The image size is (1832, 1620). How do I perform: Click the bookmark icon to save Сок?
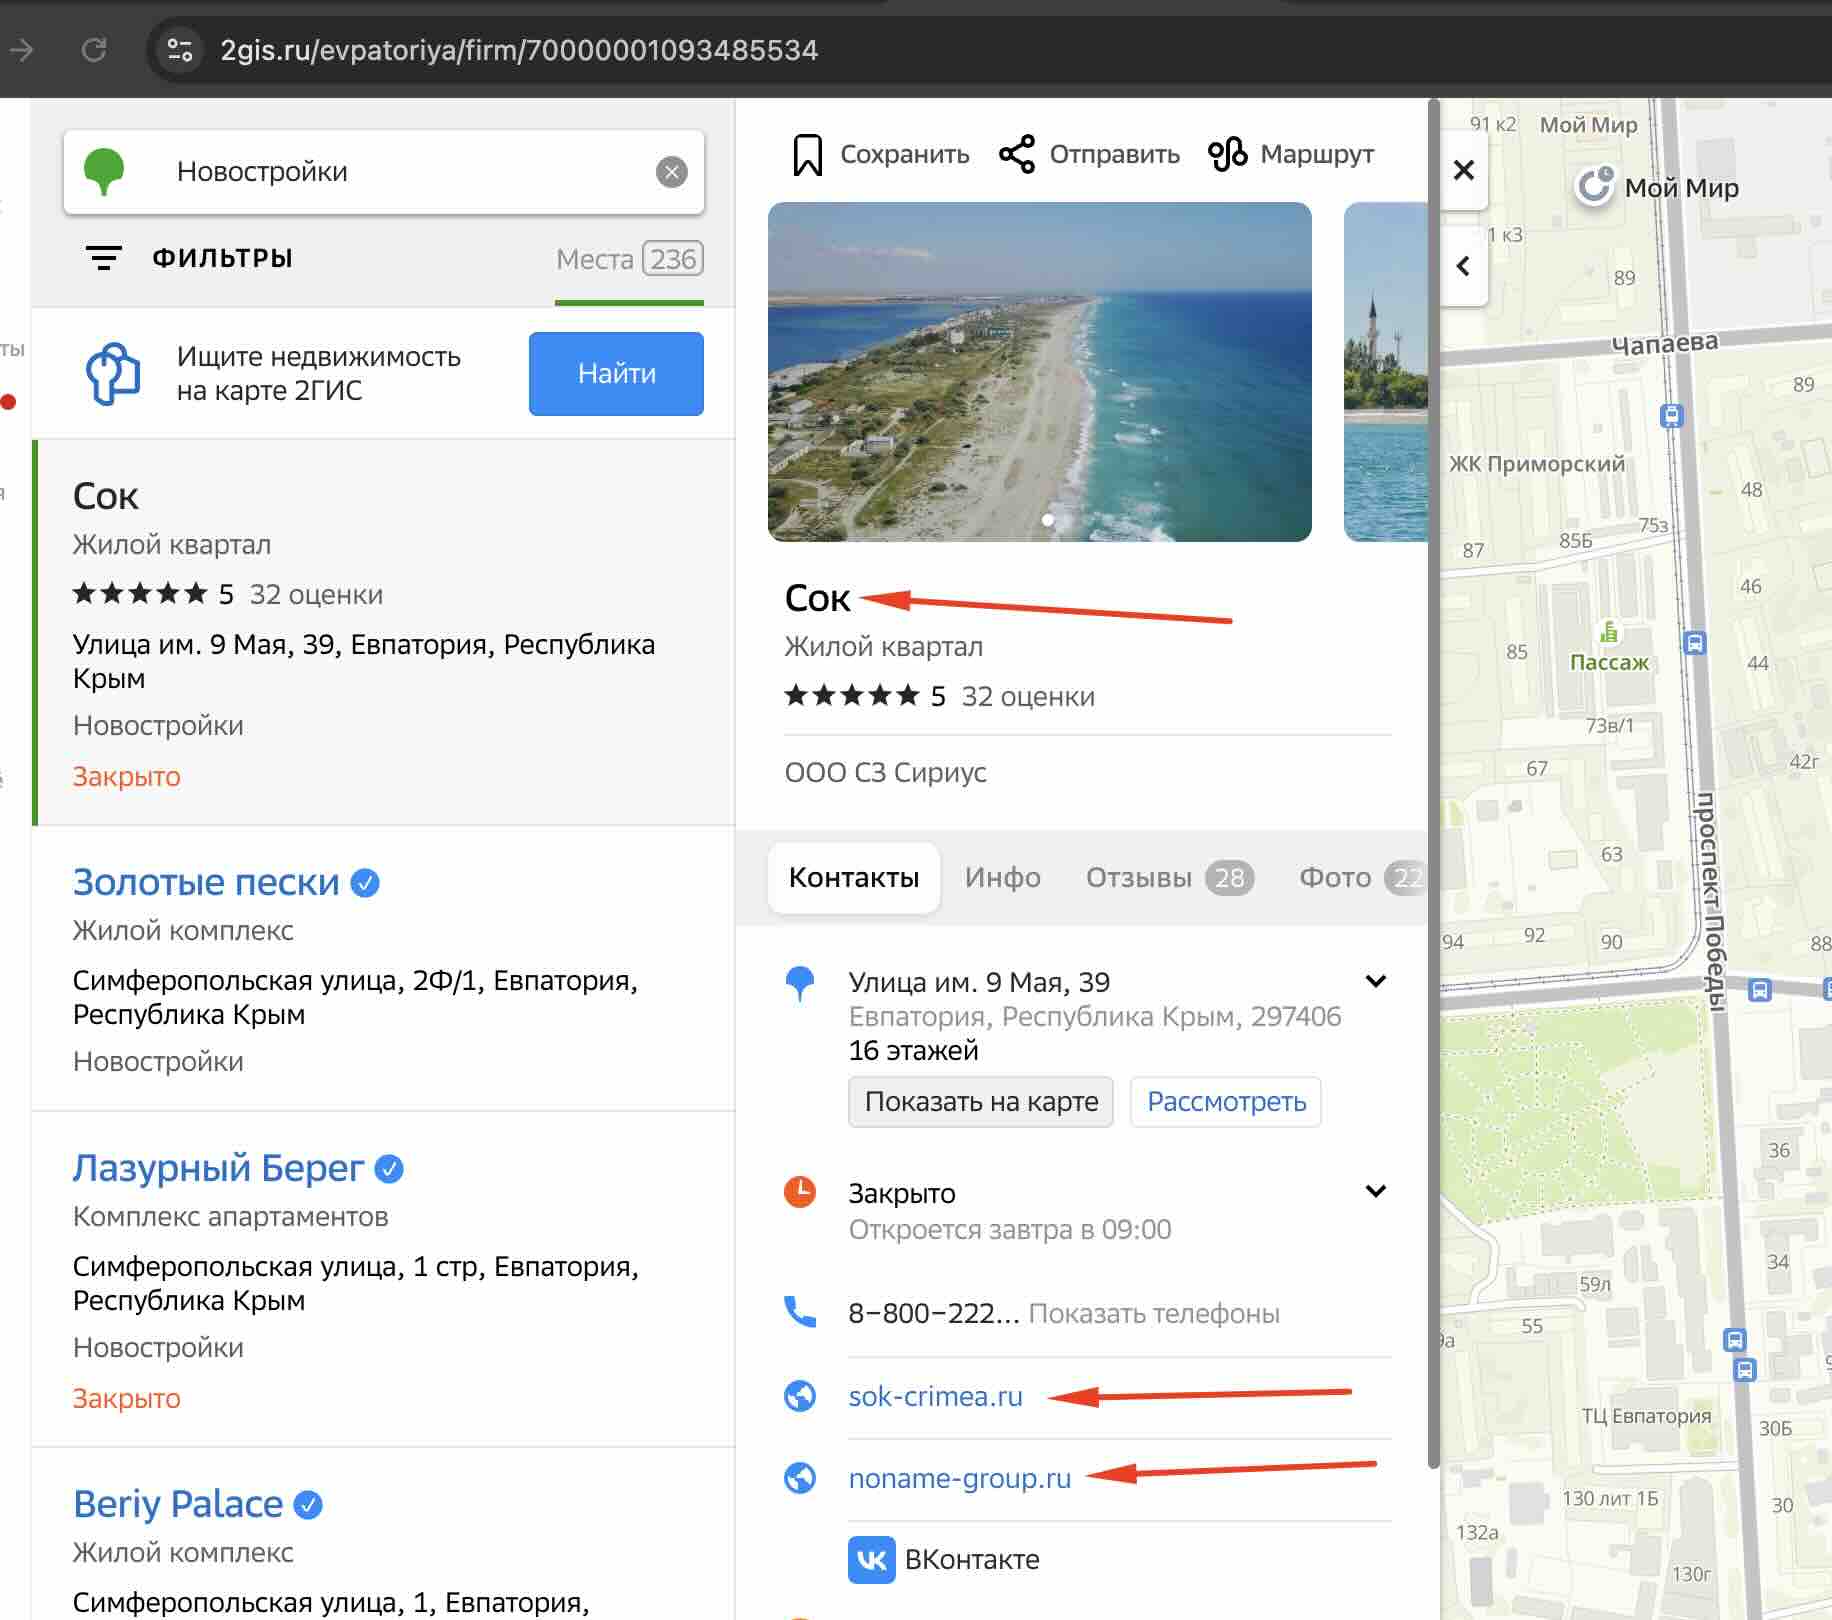tap(807, 155)
